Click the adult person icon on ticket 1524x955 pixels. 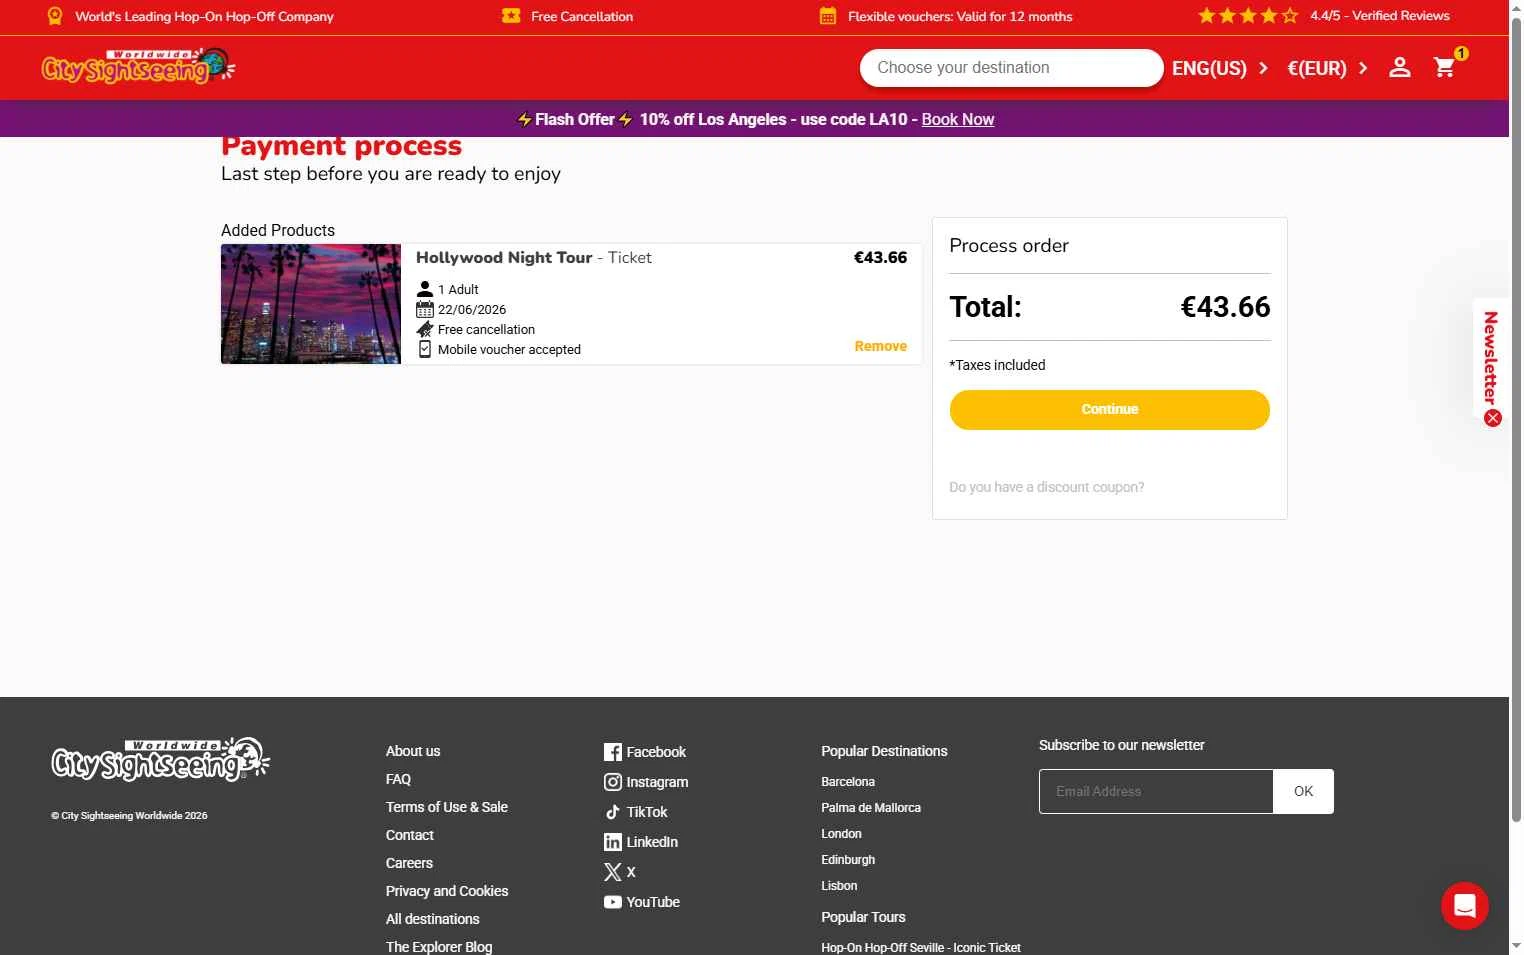click(425, 289)
